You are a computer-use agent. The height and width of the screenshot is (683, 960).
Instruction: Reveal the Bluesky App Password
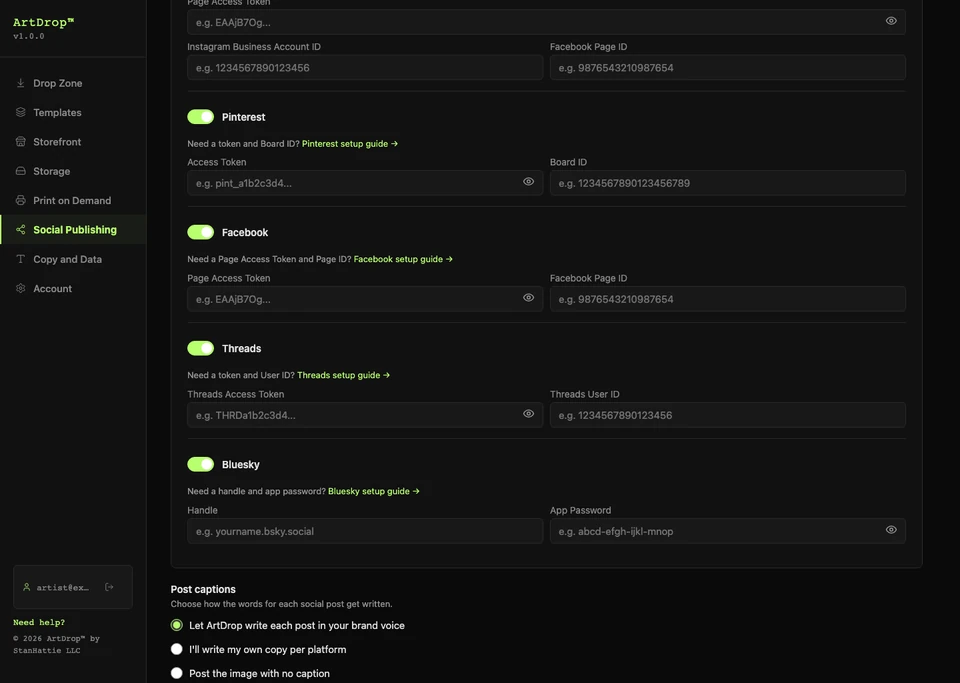(891, 530)
